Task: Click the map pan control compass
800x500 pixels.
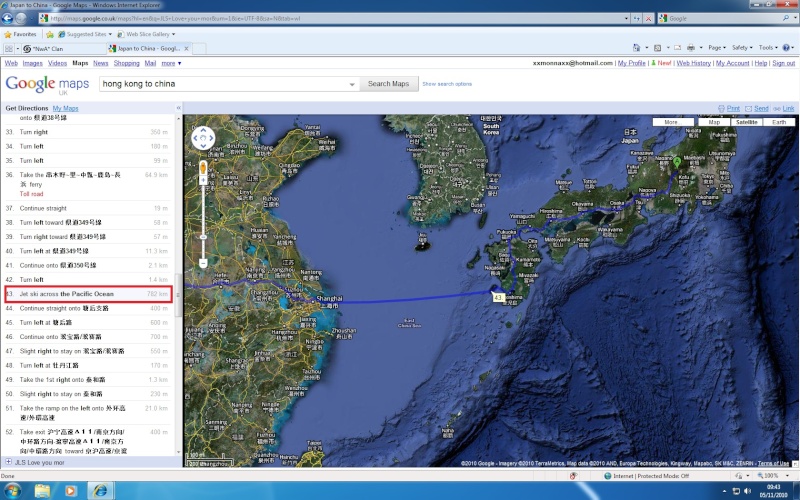Action: click(203, 138)
